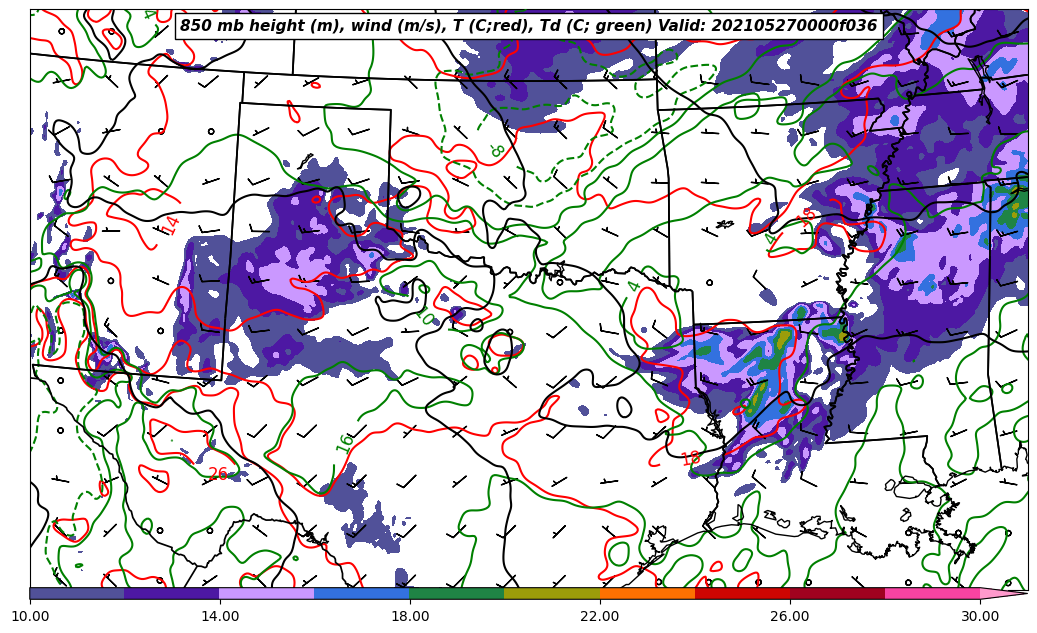The image size is (1037, 633).
Task: Click the 18.00 colorbar tick label
Action: tap(410, 616)
